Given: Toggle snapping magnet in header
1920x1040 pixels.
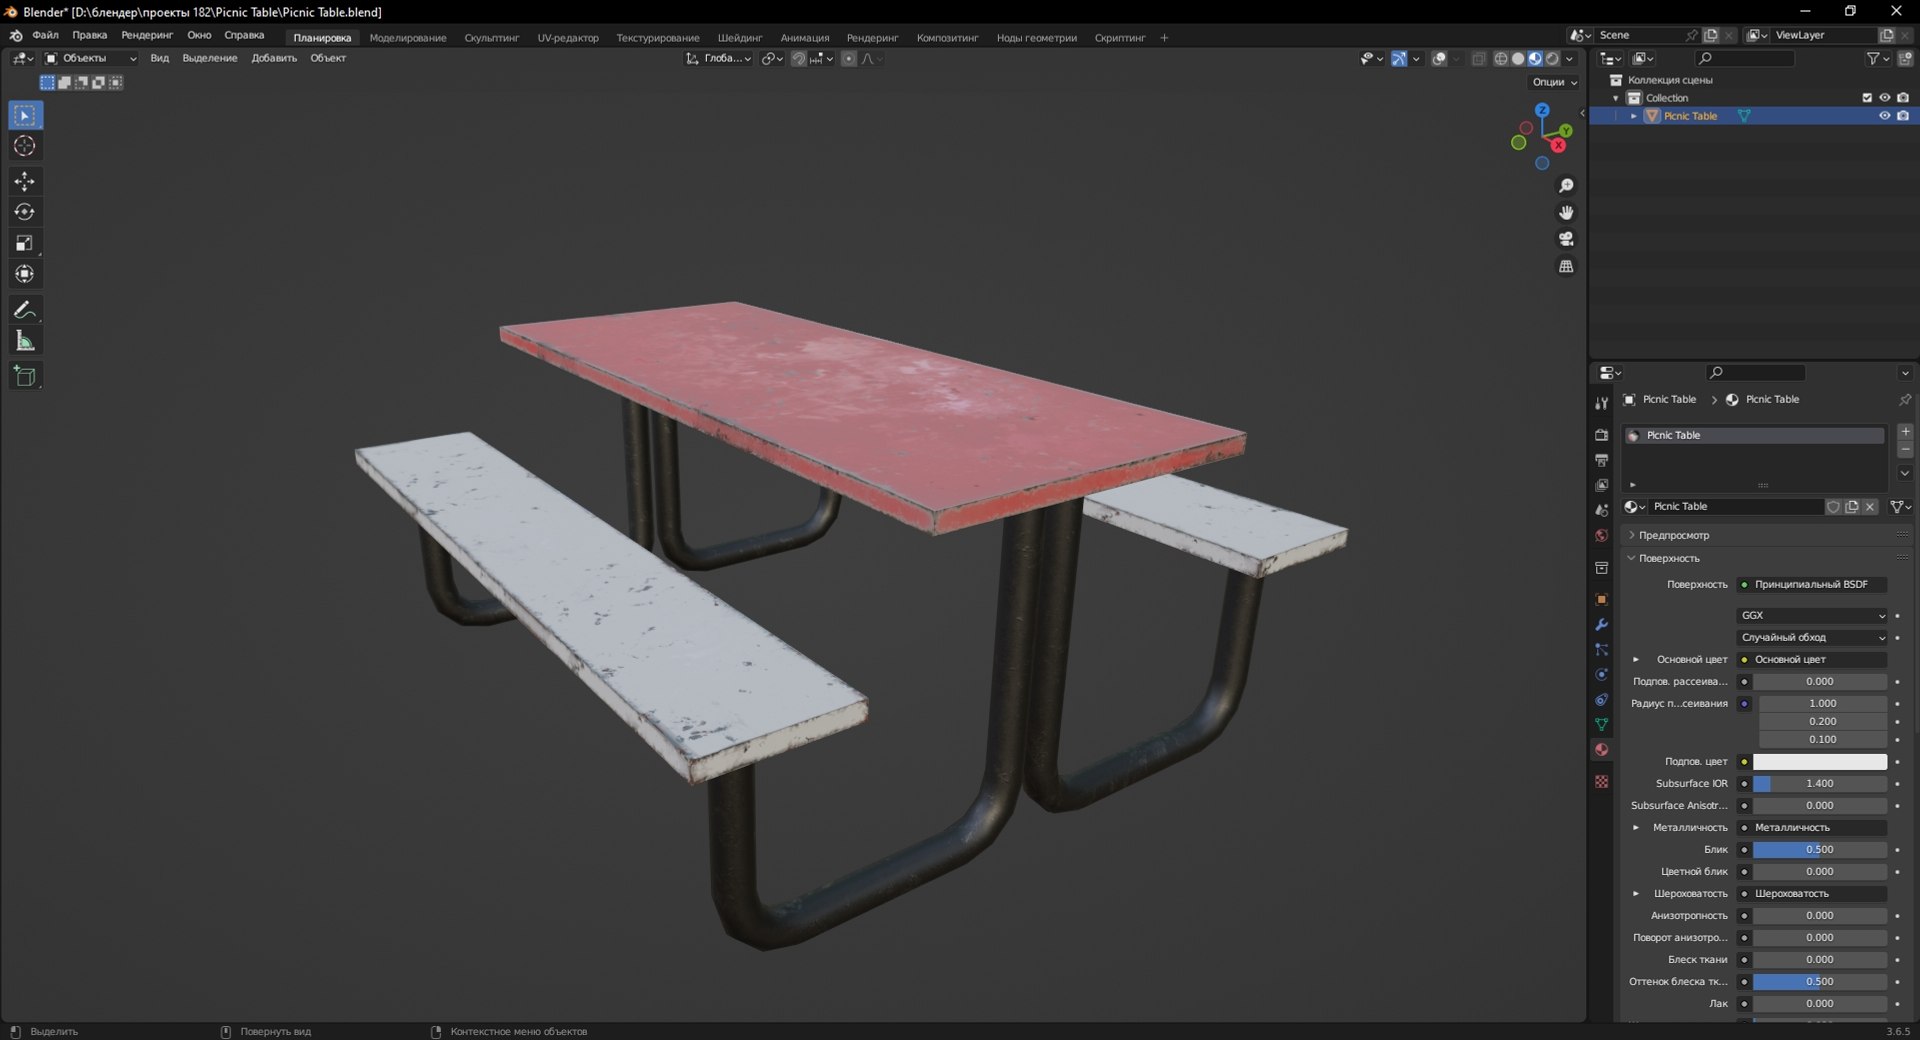Looking at the screenshot, I should click(798, 59).
